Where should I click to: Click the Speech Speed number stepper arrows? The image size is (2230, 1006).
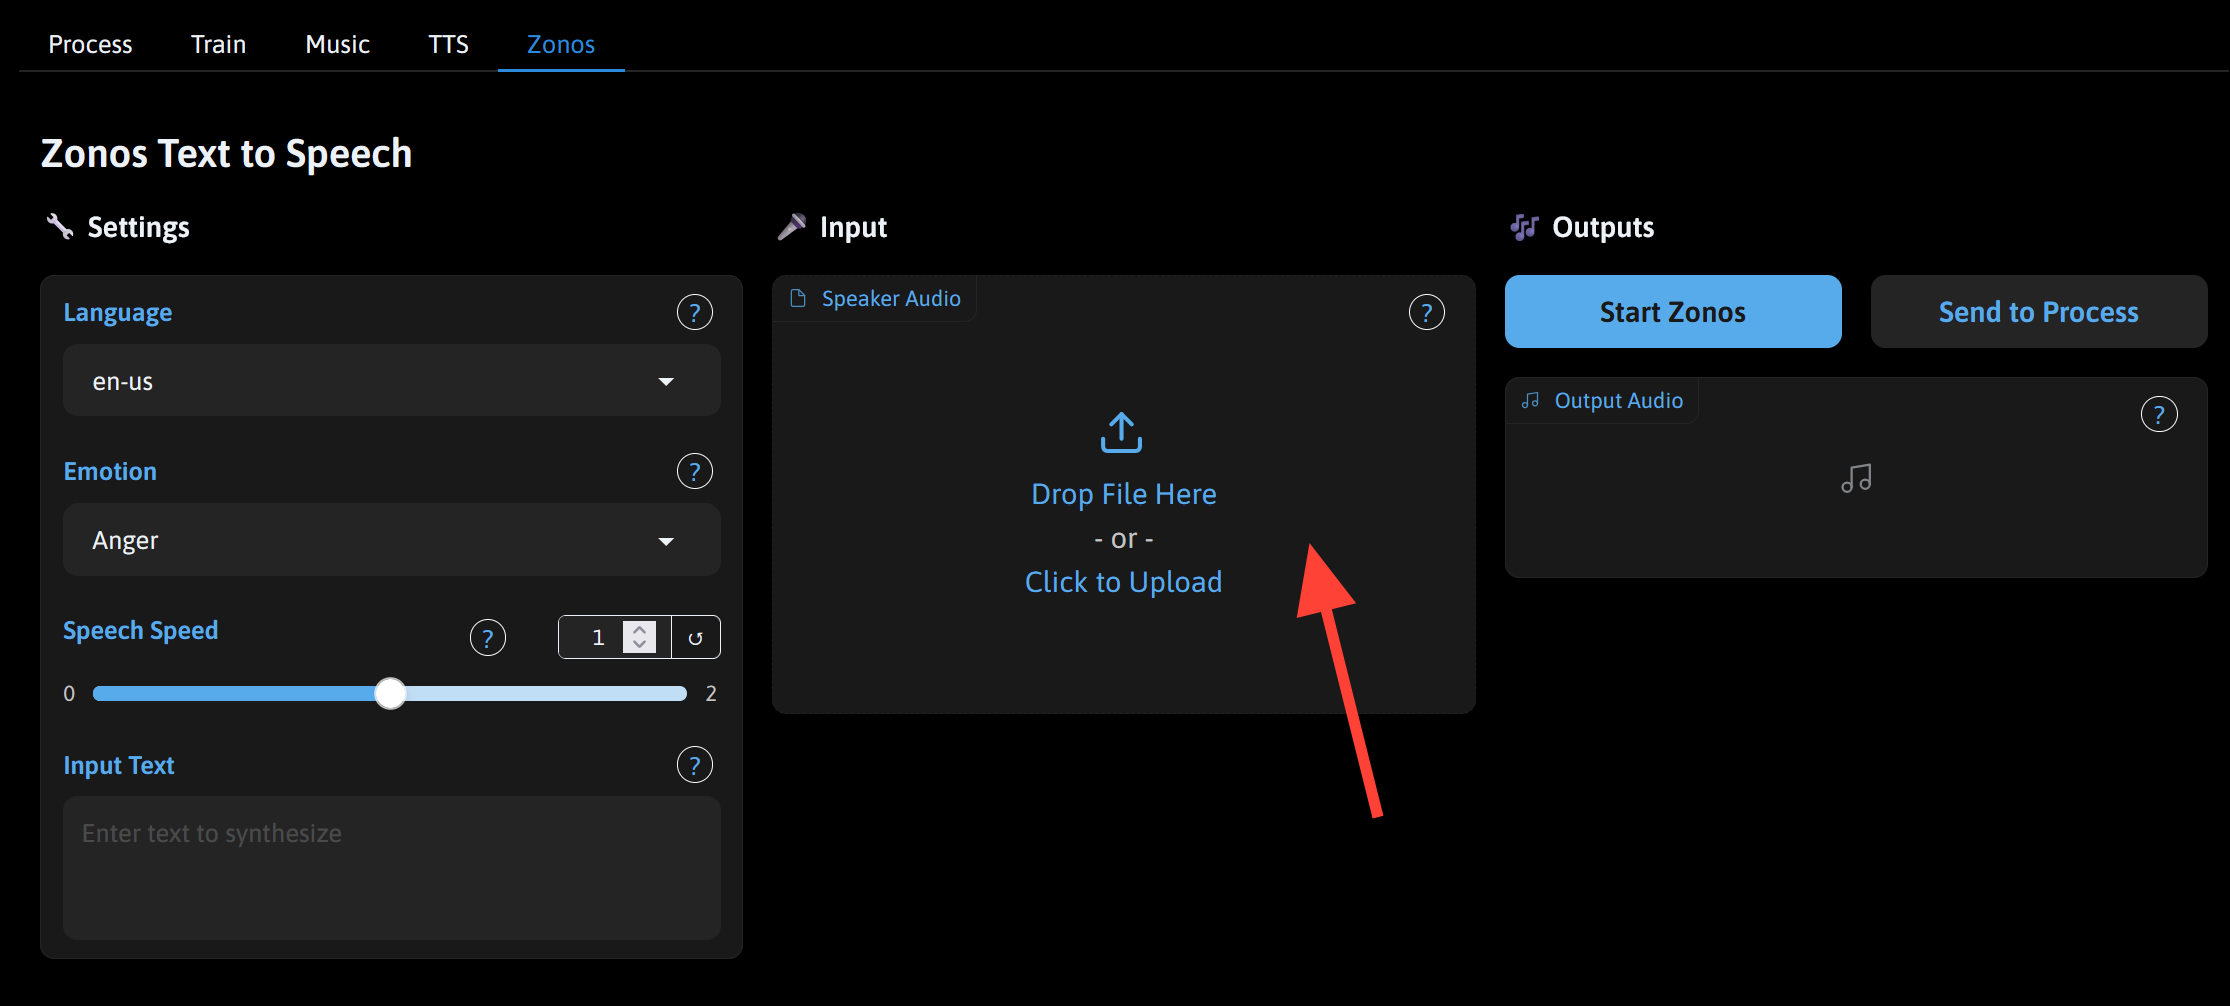[640, 637]
